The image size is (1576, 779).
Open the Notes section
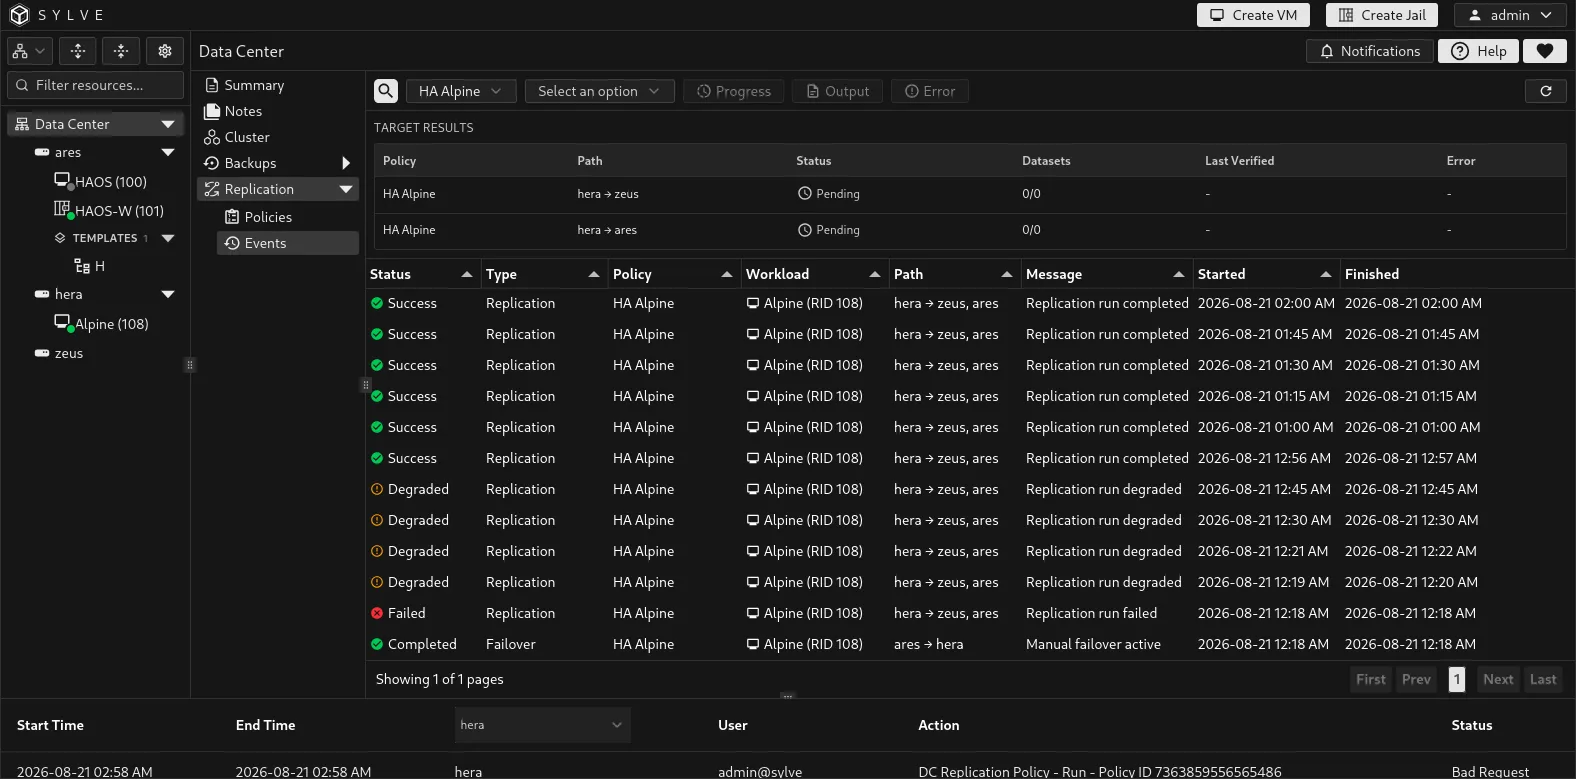click(x=234, y=111)
